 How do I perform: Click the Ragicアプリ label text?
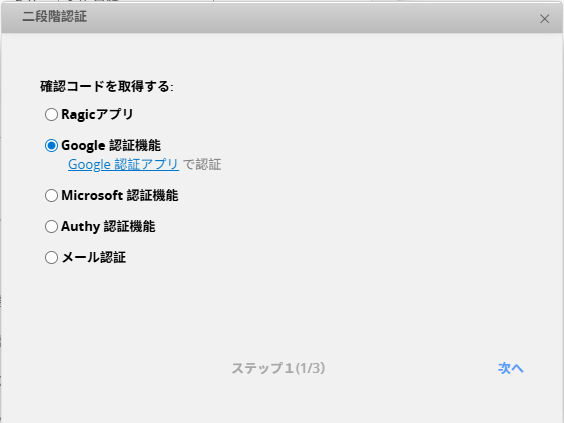(97, 114)
